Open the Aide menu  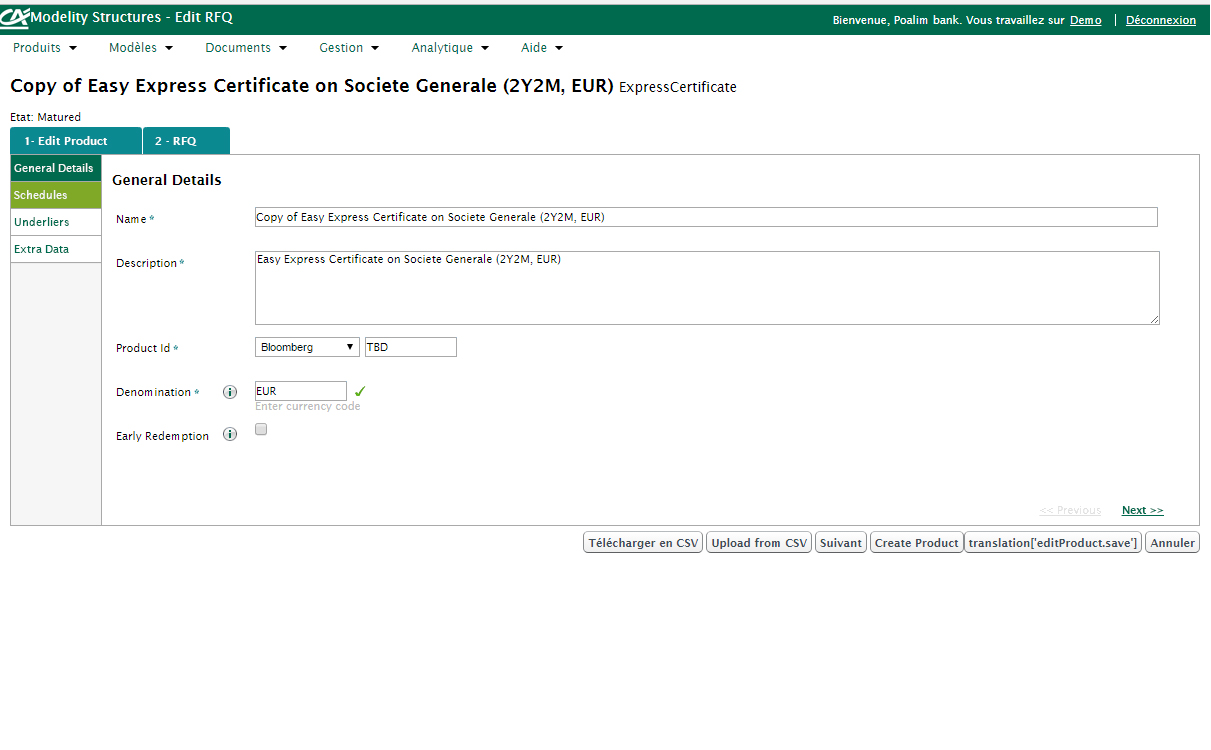[x=542, y=48]
